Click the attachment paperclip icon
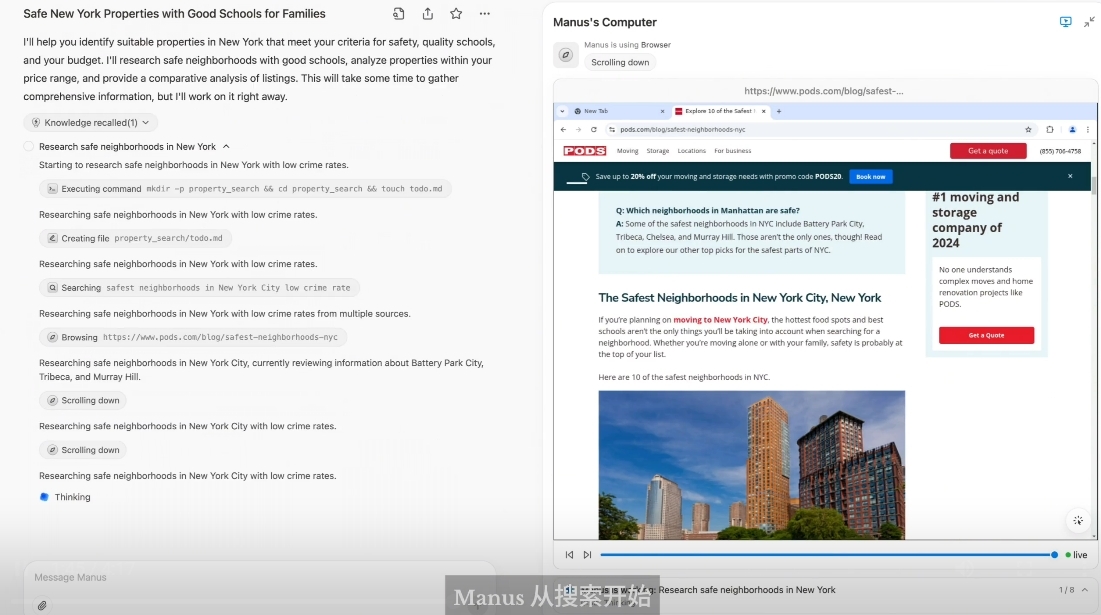This screenshot has height=615, width=1101. coord(42,605)
